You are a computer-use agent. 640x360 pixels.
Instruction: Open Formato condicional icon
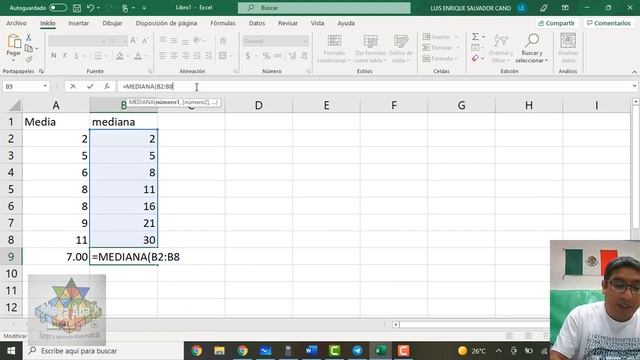point(334,41)
